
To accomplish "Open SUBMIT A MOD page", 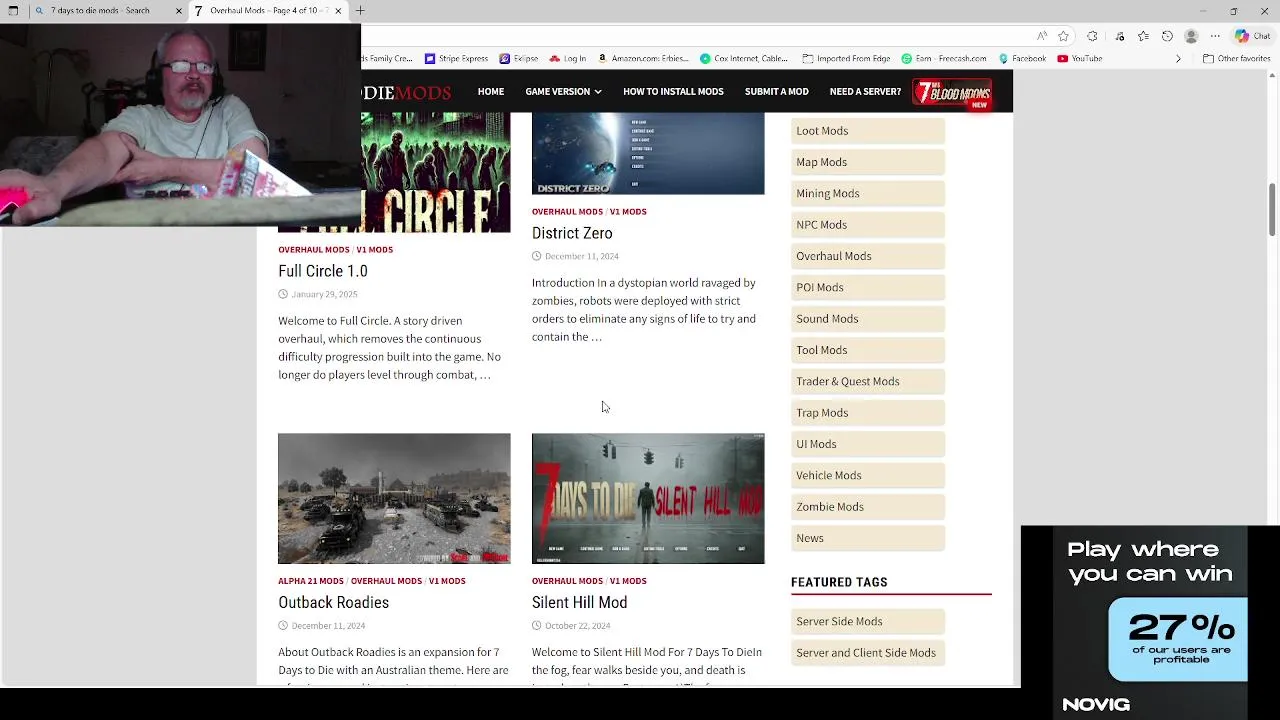I will (777, 91).
